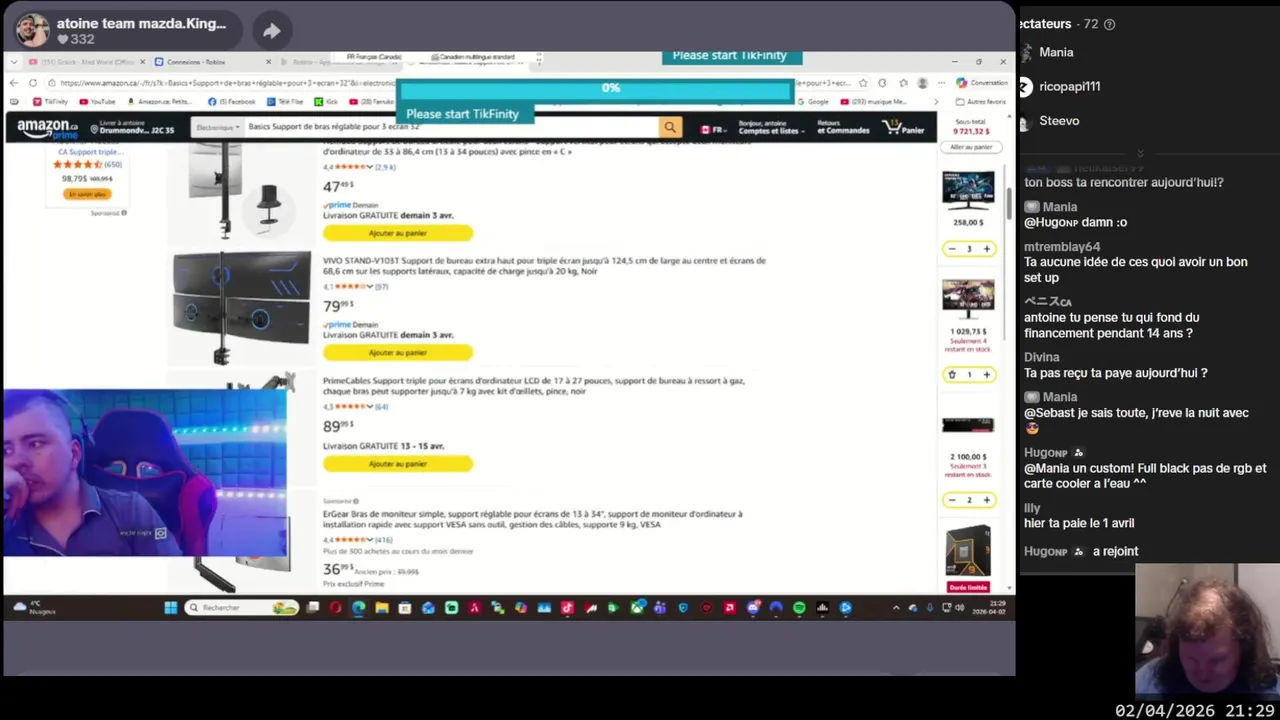Open the VIVO curved monitor stand thumbnail
The image size is (1280, 720).
pos(240,308)
